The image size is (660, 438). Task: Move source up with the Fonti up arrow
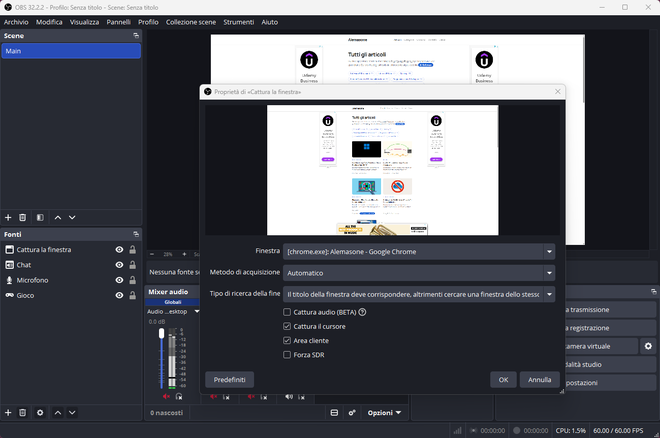point(58,413)
